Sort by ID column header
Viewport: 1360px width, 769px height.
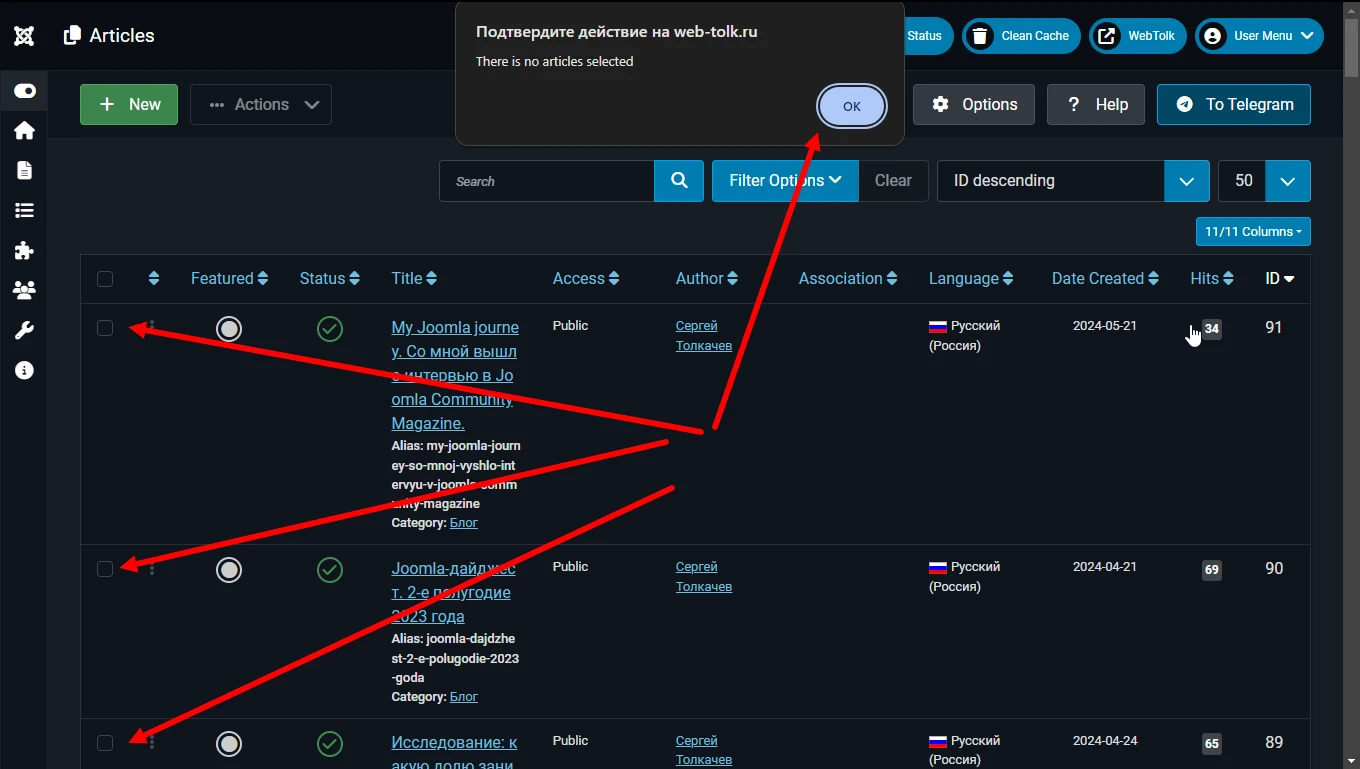tap(1280, 279)
